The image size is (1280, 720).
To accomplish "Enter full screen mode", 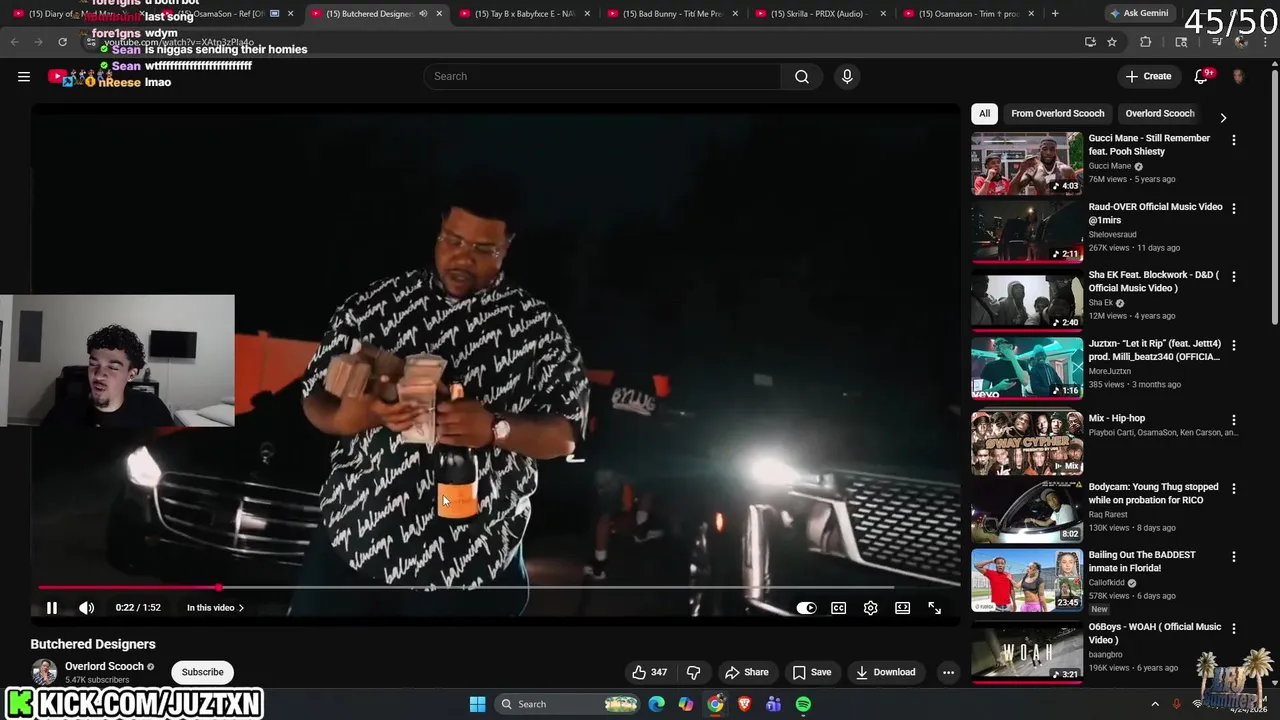I will [x=935, y=608].
